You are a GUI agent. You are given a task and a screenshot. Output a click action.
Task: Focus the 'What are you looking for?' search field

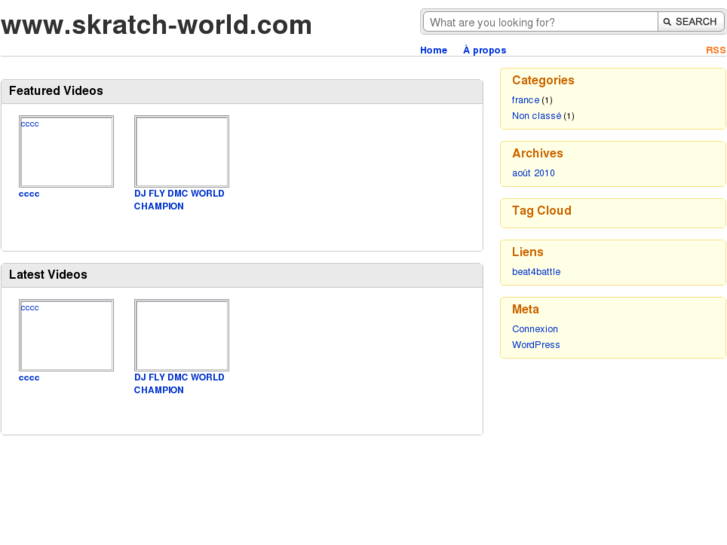541,22
